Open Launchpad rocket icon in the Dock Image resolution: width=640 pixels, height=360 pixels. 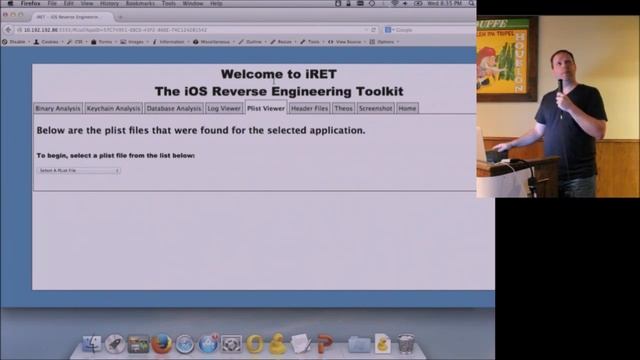[115, 344]
